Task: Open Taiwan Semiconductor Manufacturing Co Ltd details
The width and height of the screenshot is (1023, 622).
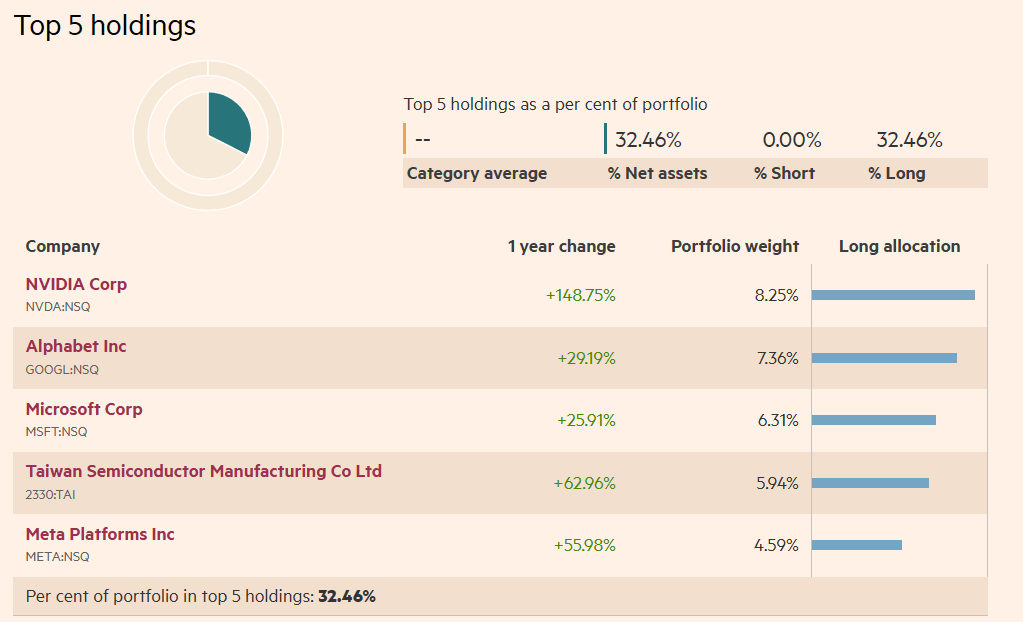Action: click(203, 471)
